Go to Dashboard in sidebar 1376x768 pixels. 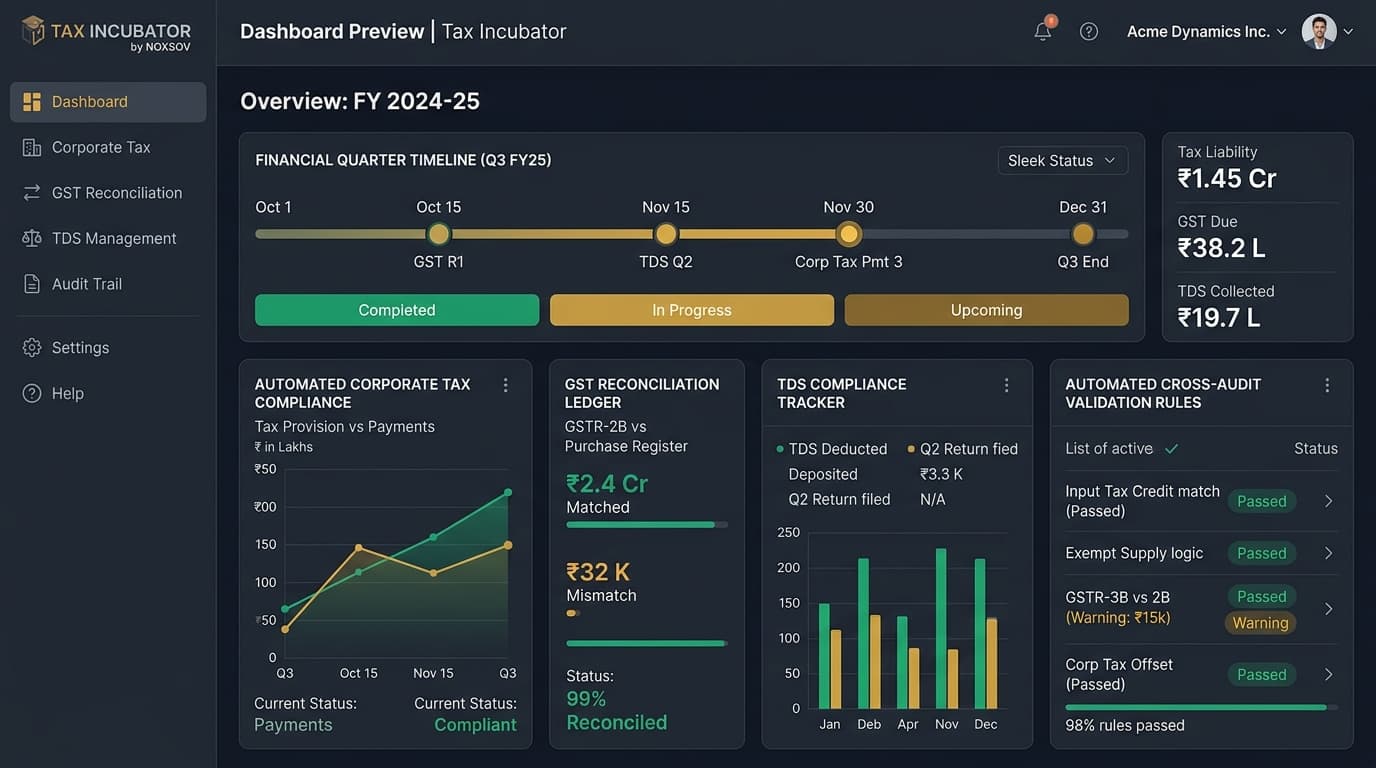pyautogui.click(x=108, y=102)
